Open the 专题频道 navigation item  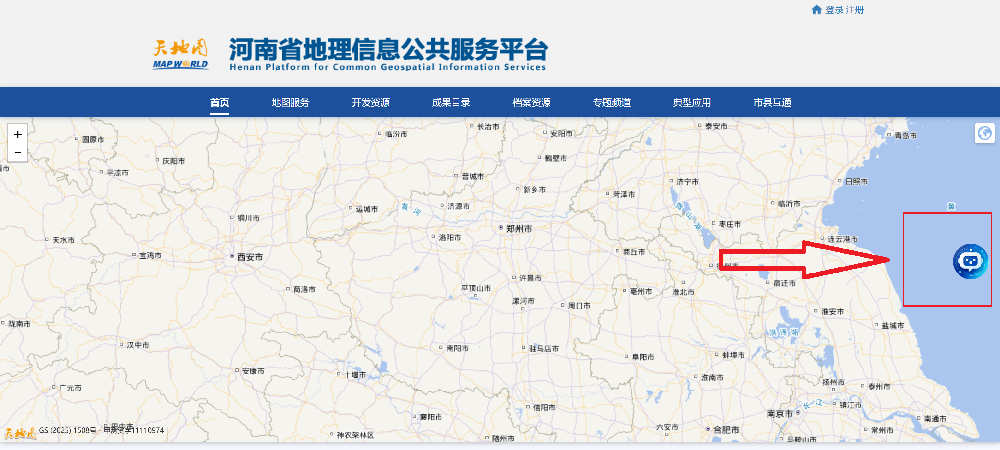coord(612,103)
